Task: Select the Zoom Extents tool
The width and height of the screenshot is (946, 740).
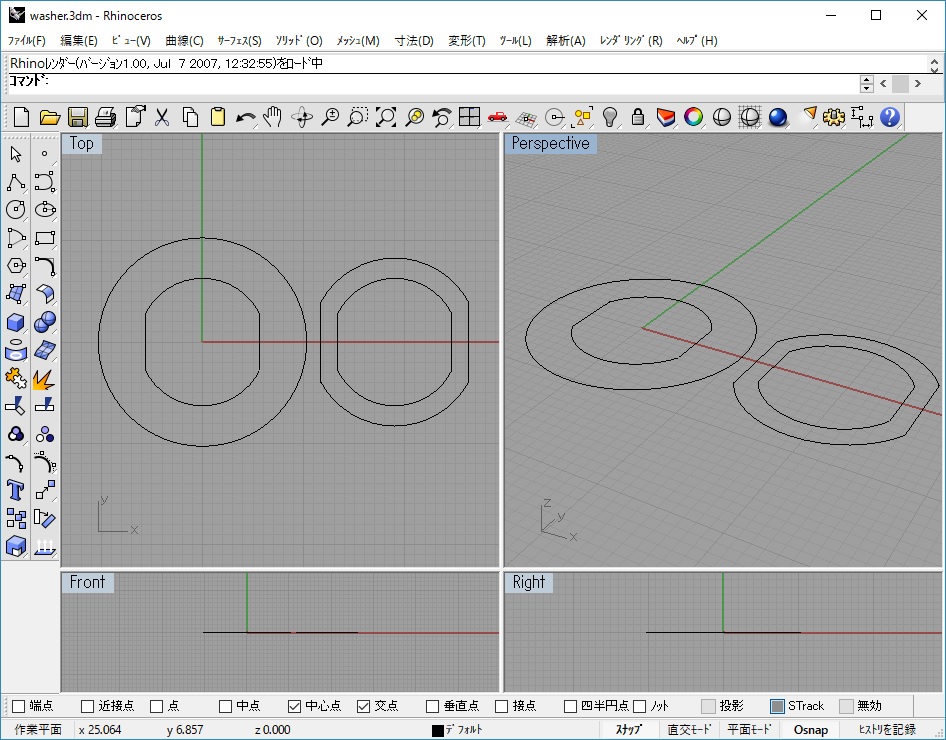Action: tap(386, 117)
